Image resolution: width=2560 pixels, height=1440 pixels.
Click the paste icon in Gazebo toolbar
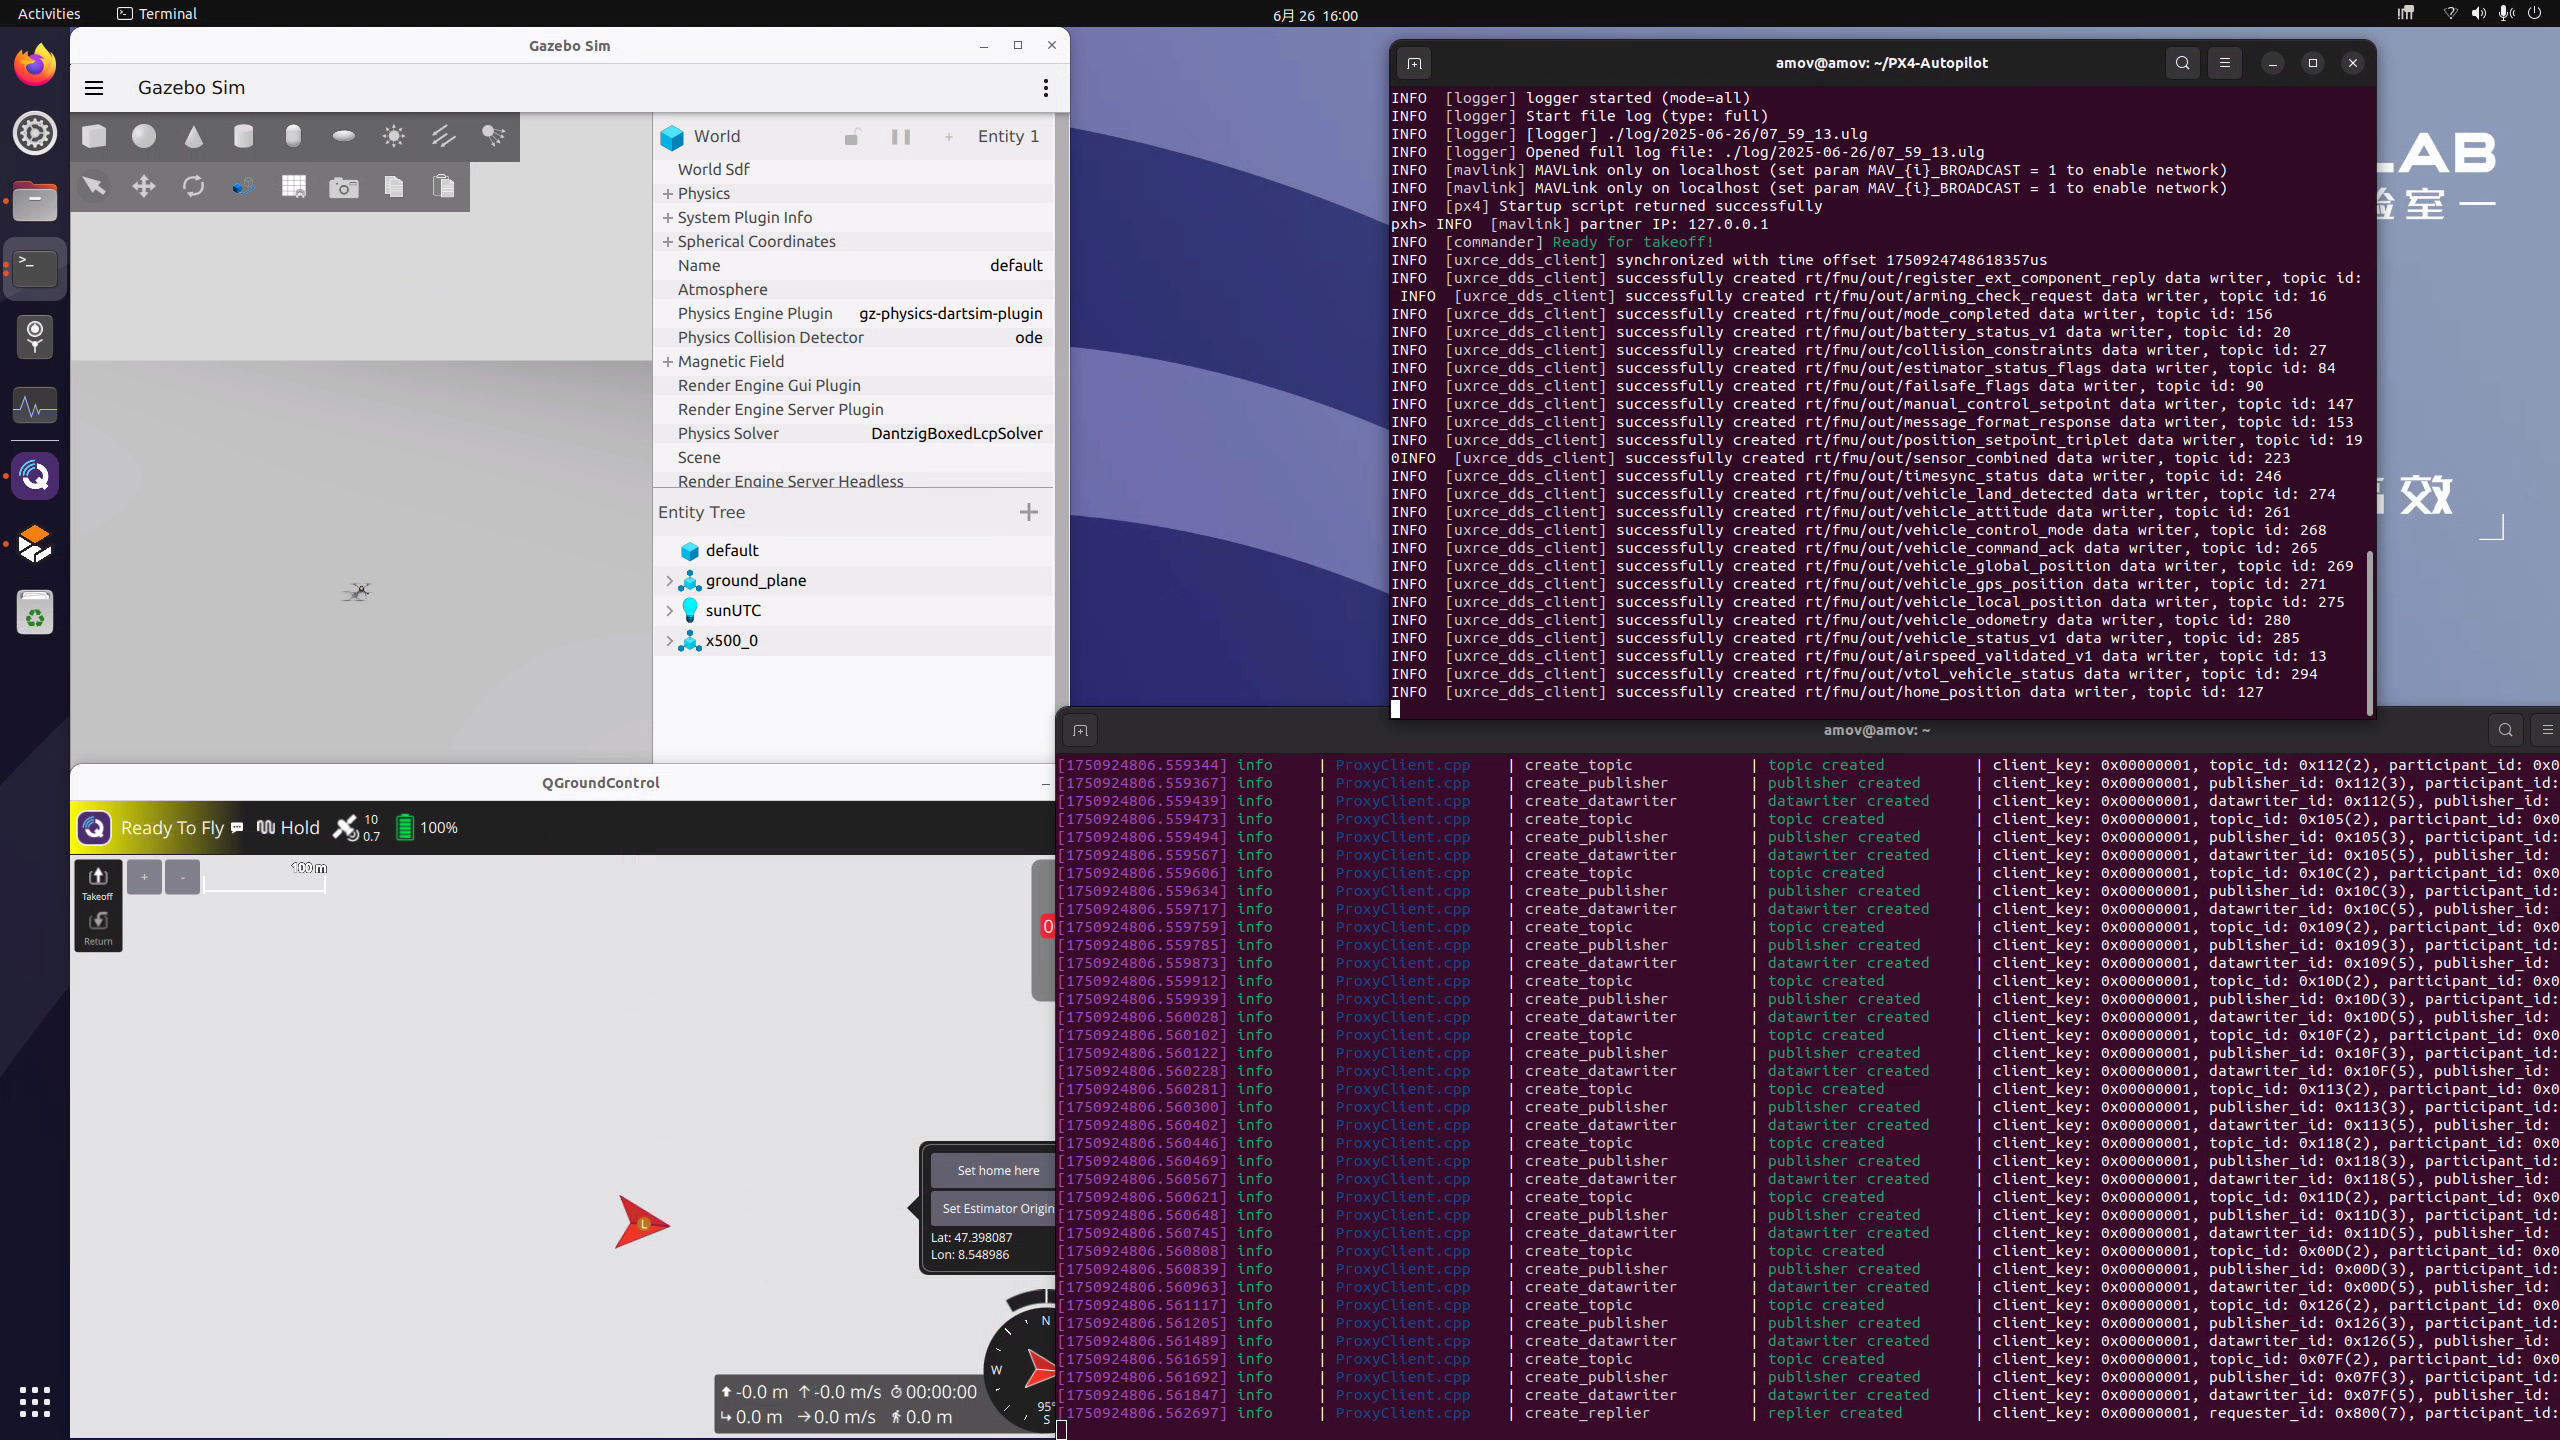click(x=443, y=186)
